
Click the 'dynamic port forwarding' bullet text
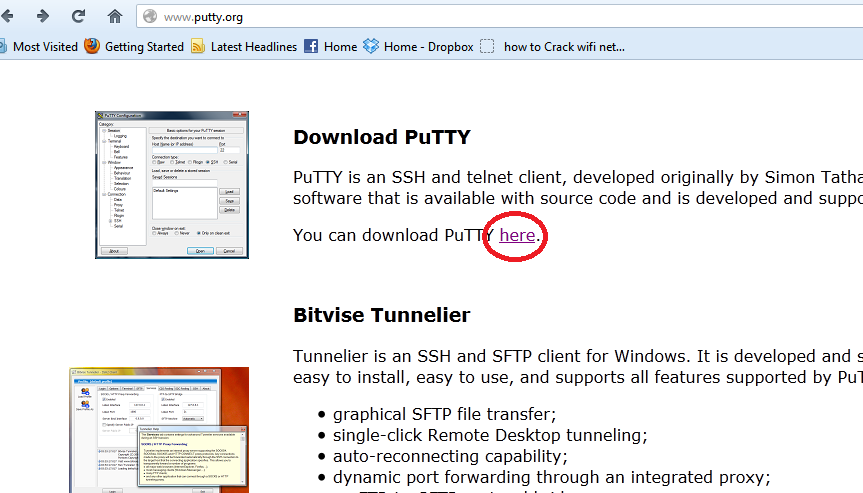pyautogui.click(x=551, y=476)
